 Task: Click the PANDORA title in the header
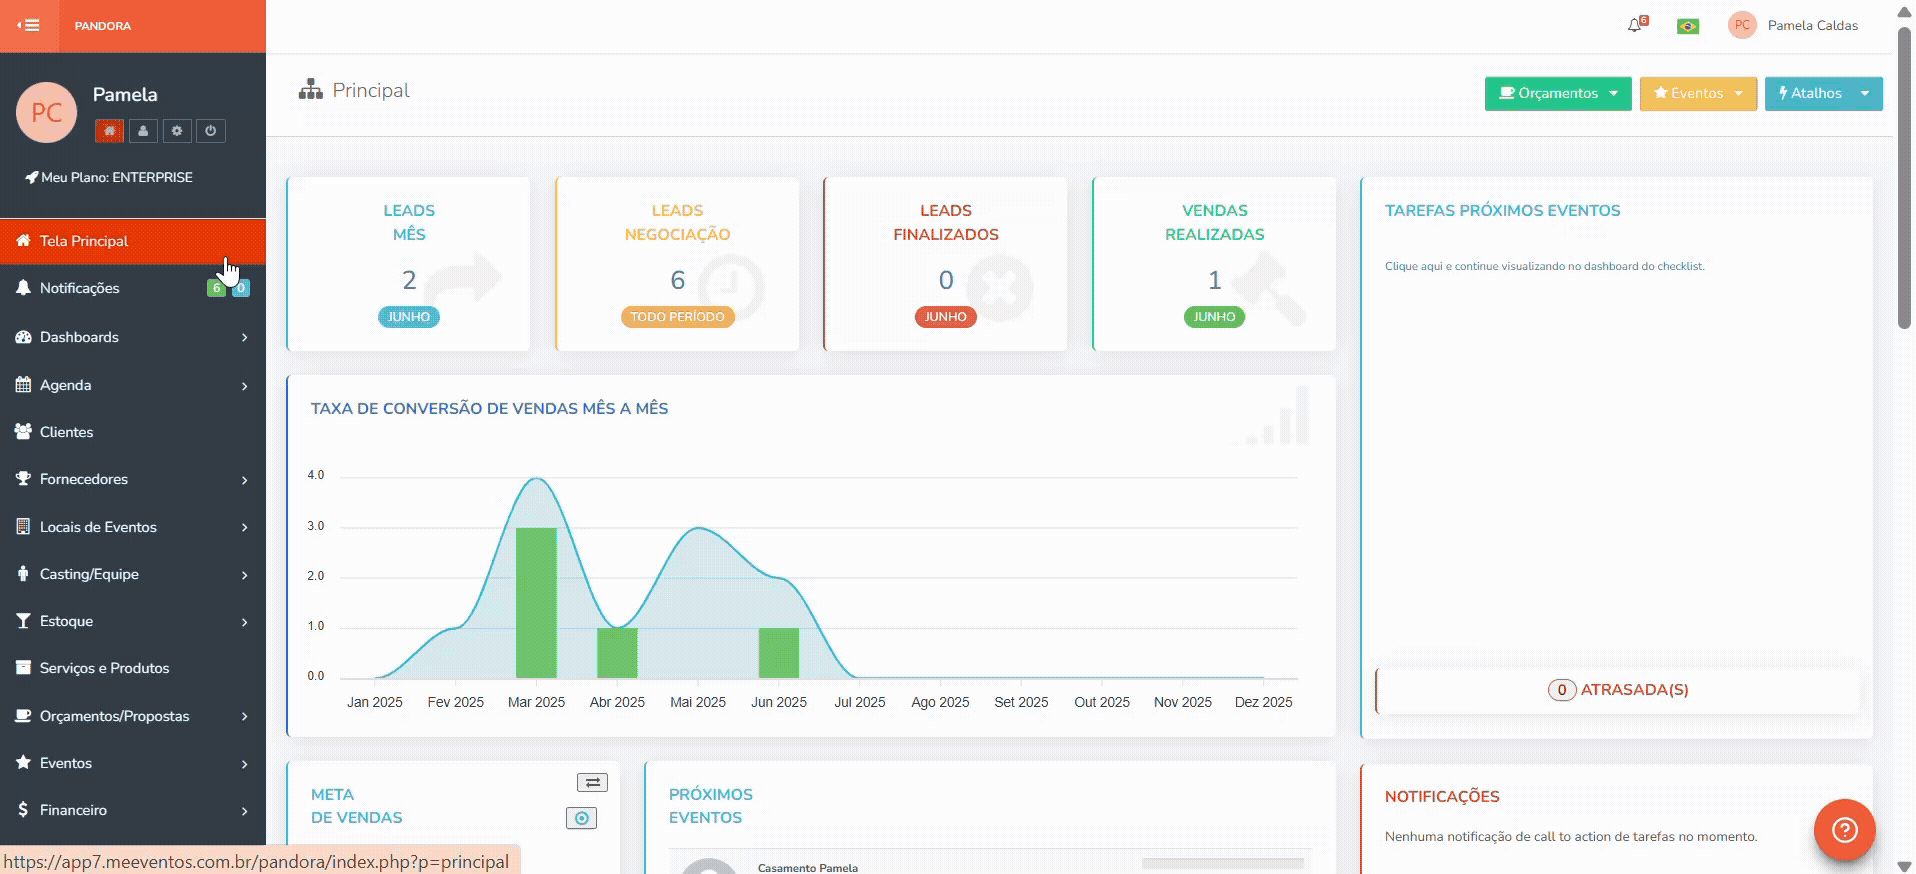[x=103, y=26]
